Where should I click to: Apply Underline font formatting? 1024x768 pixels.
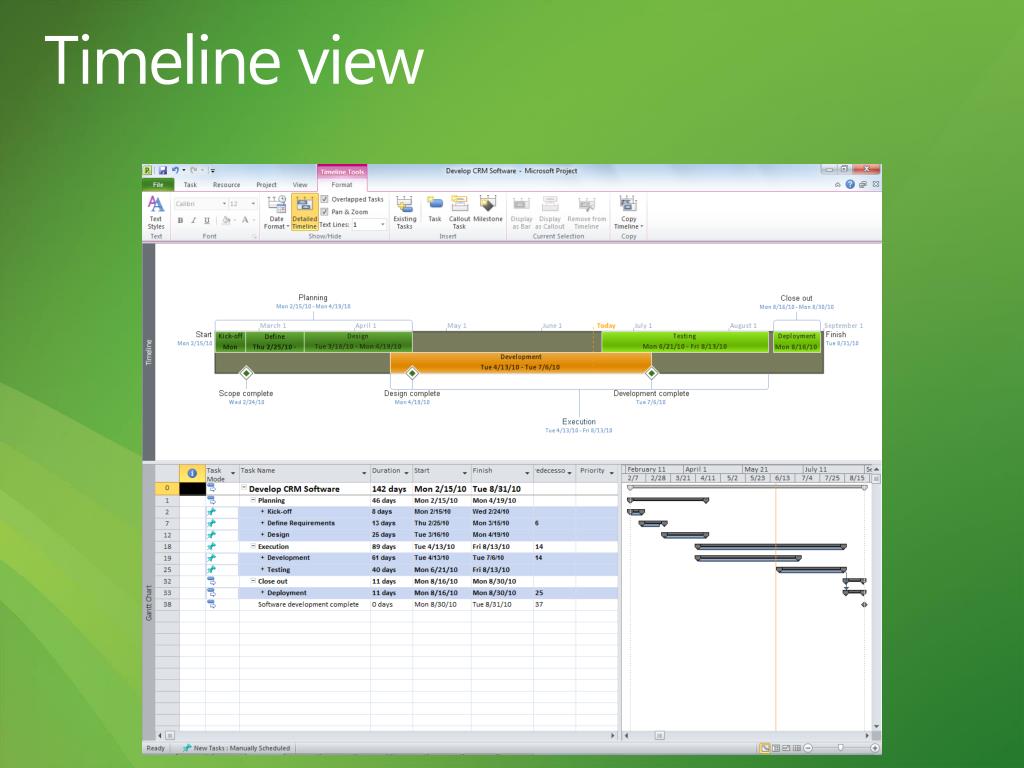tap(207, 221)
